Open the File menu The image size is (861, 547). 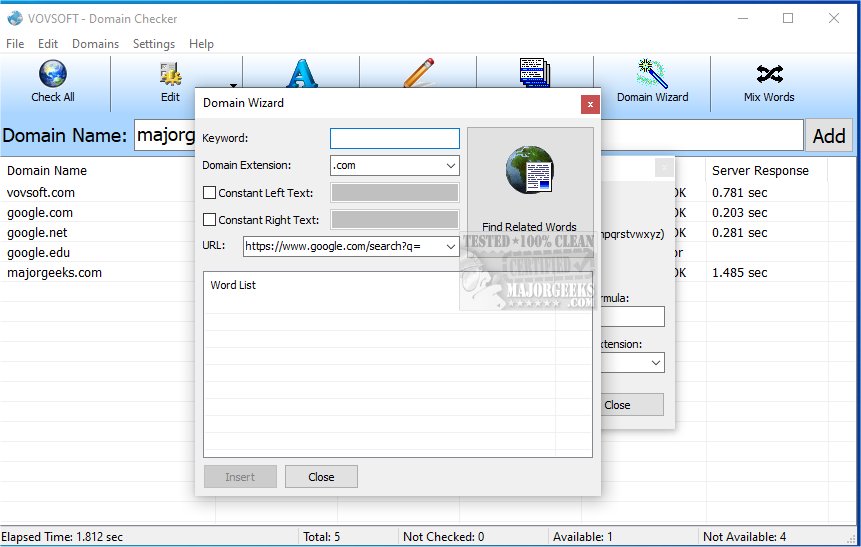15,44
